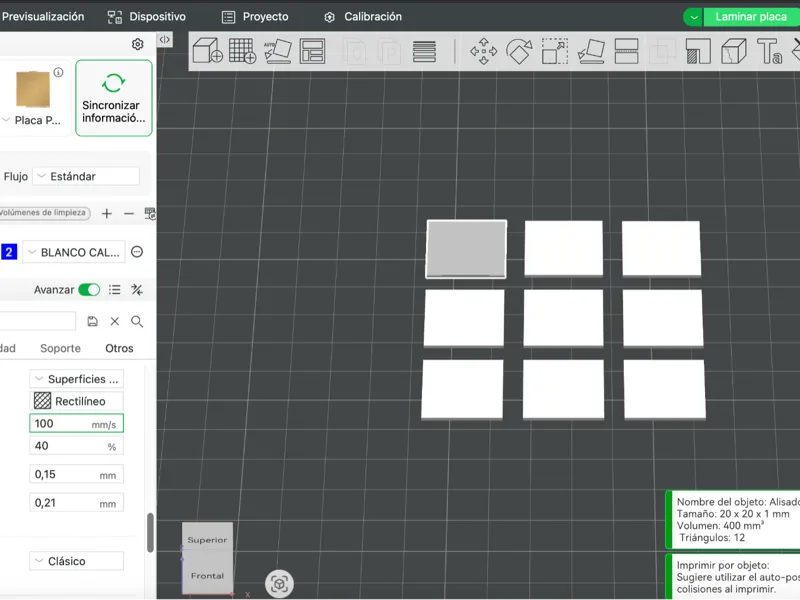Select the Text shape tool
The width and height of the screenshot is (800, 600).
tap(769, 51)
